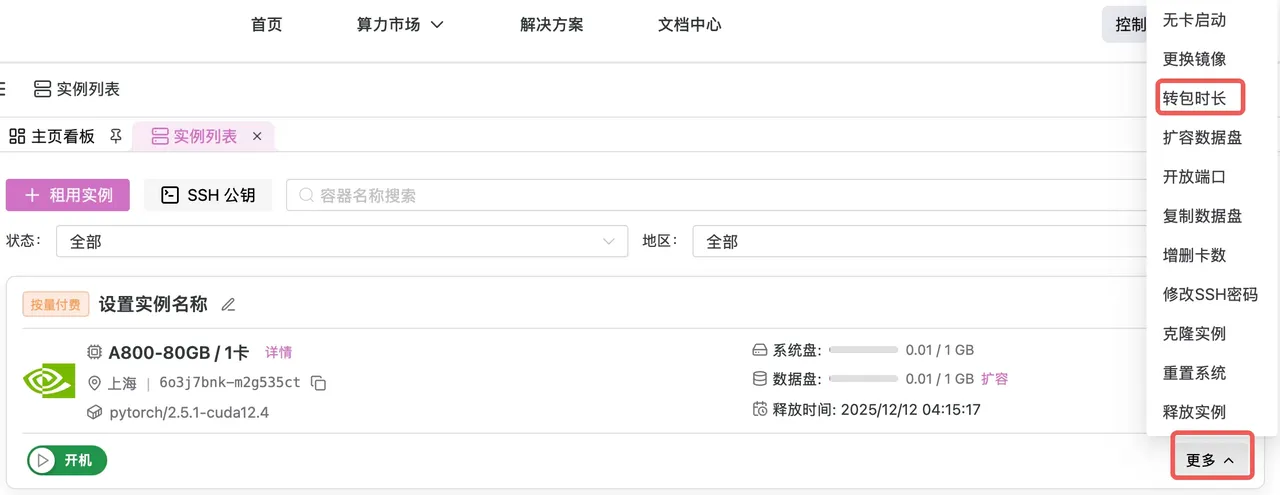The image size is (1280, 495).
Task: Click the location pin icon beside 上海
Action: pyautogui.click(x=95, y=383)
